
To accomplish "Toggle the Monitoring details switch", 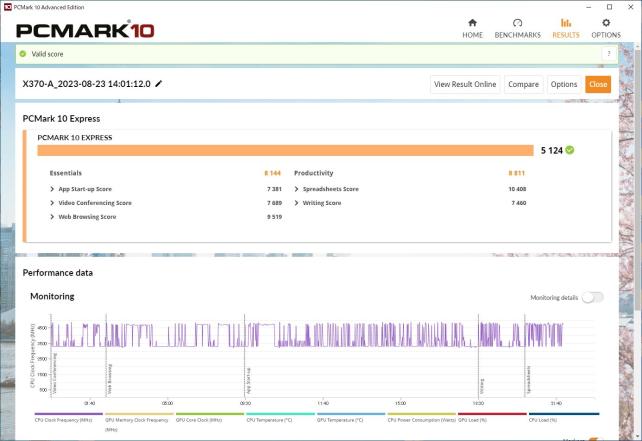I will point(593,298).
